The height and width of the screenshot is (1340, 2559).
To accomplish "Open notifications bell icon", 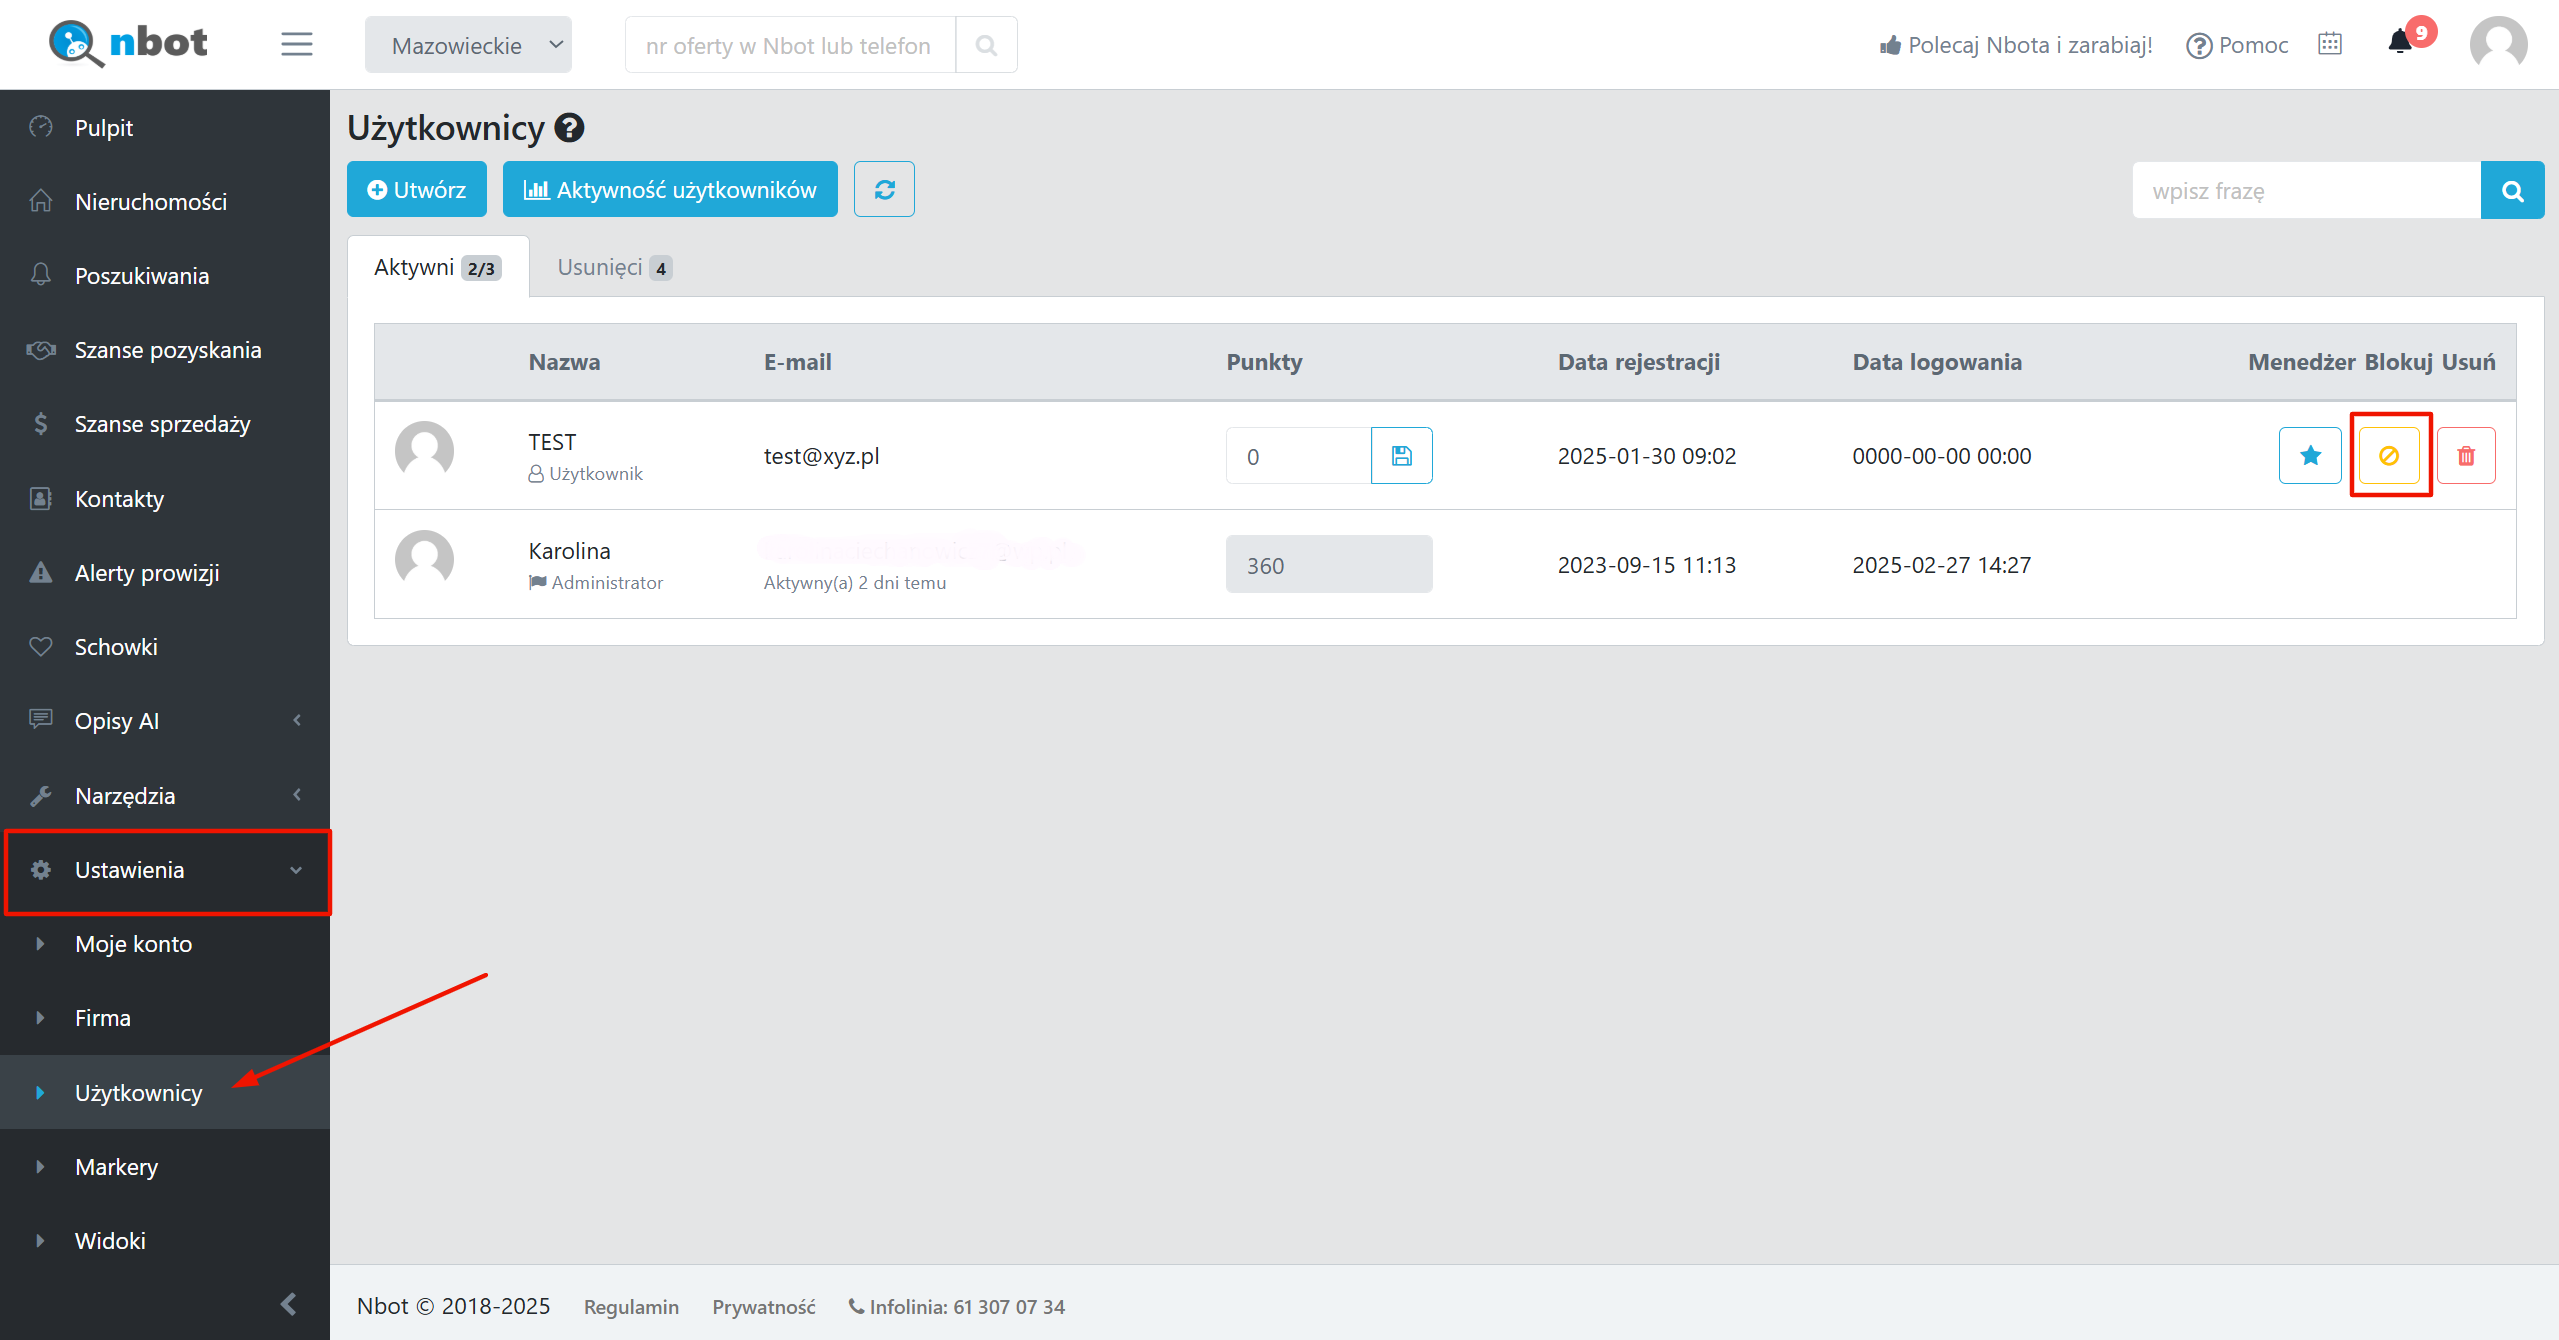I will pyautogui.click(x=2400, y=43).
